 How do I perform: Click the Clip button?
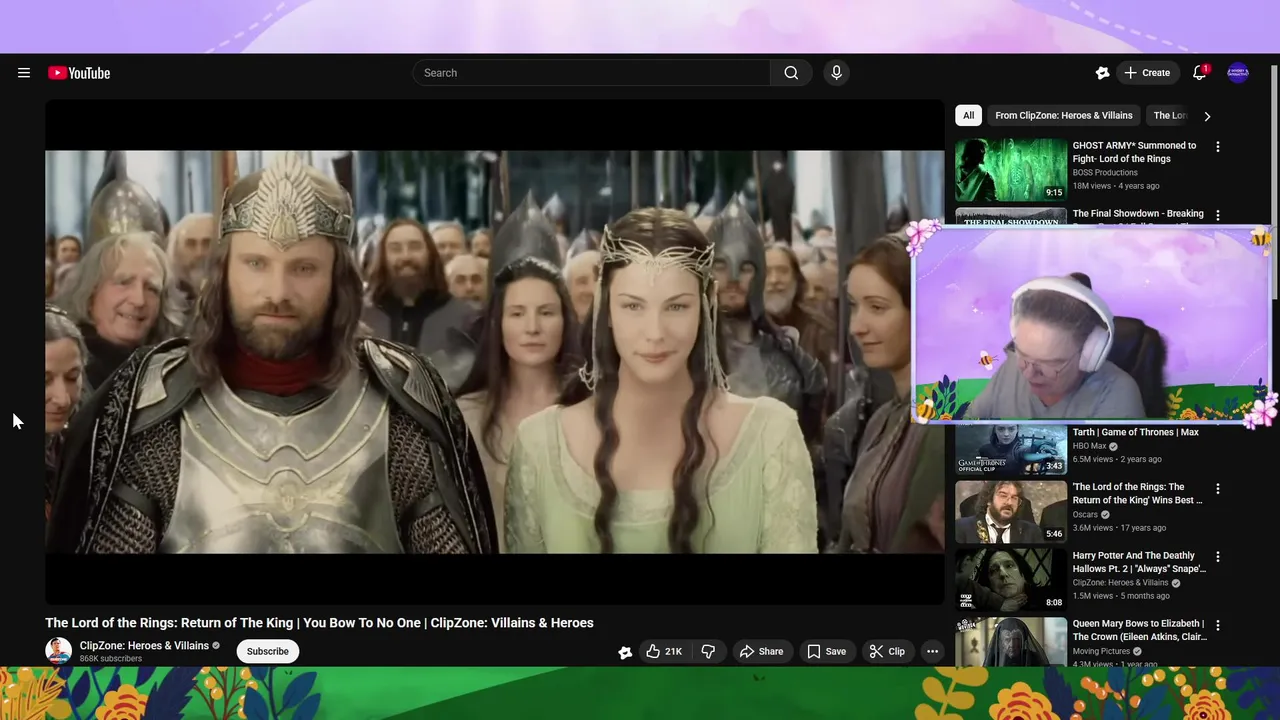coord(887,651)
